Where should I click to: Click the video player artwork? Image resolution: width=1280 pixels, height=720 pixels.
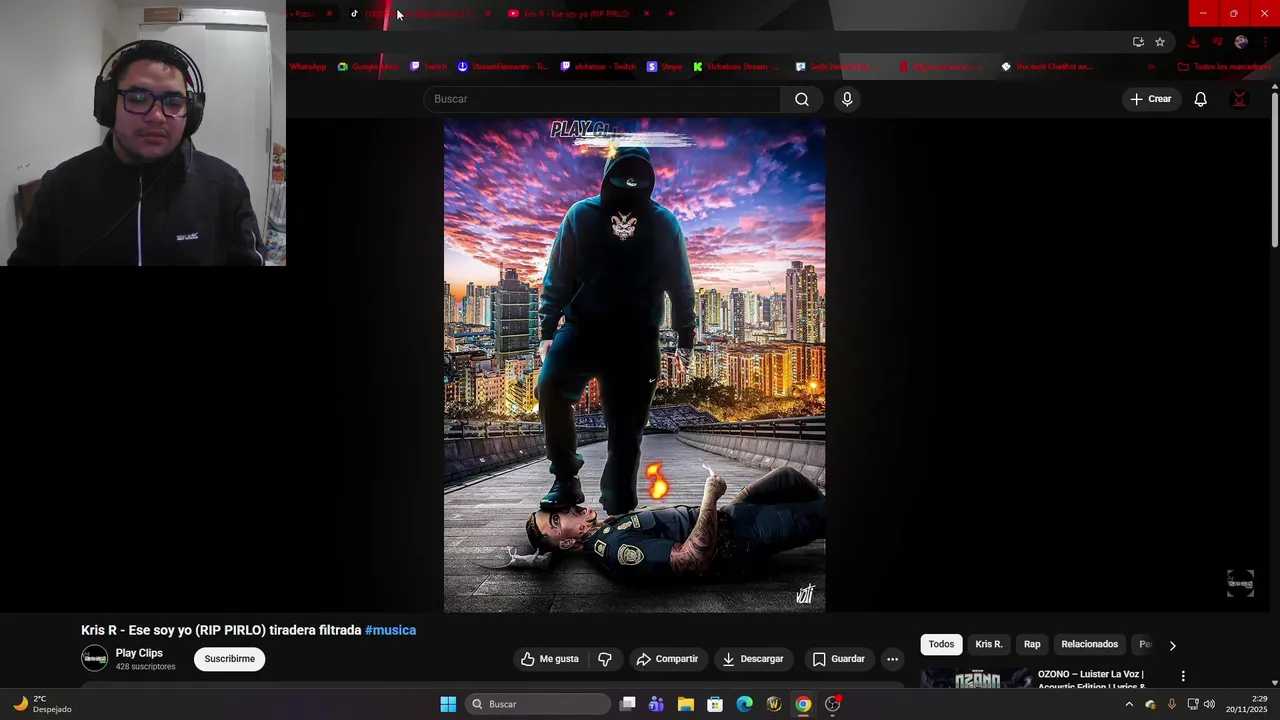click(x=634, y=365)
